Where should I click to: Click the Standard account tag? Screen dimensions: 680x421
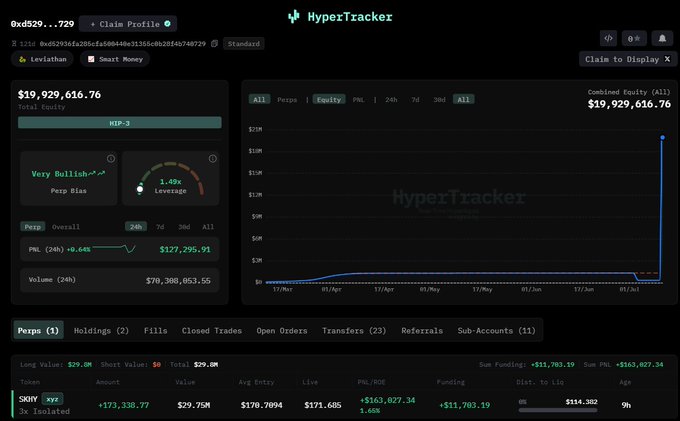pyautogui.click(x=244, y=44)
